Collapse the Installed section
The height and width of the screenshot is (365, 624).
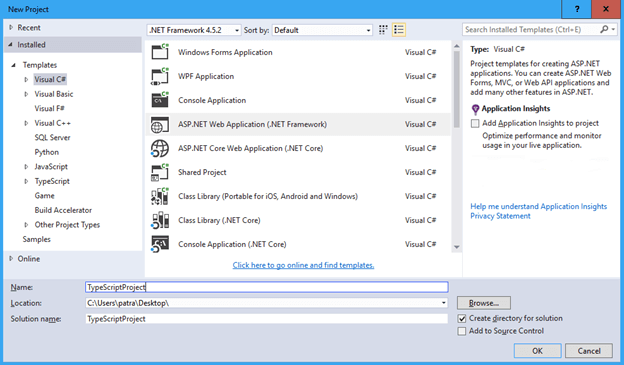11,45
